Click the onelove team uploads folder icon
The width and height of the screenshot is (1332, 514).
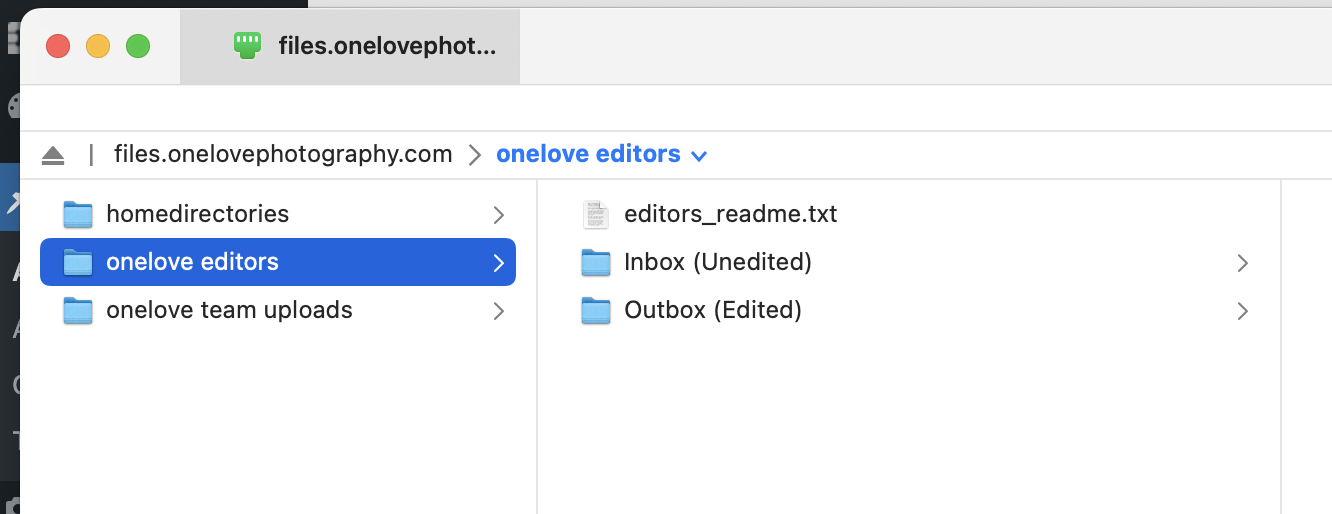78,310
